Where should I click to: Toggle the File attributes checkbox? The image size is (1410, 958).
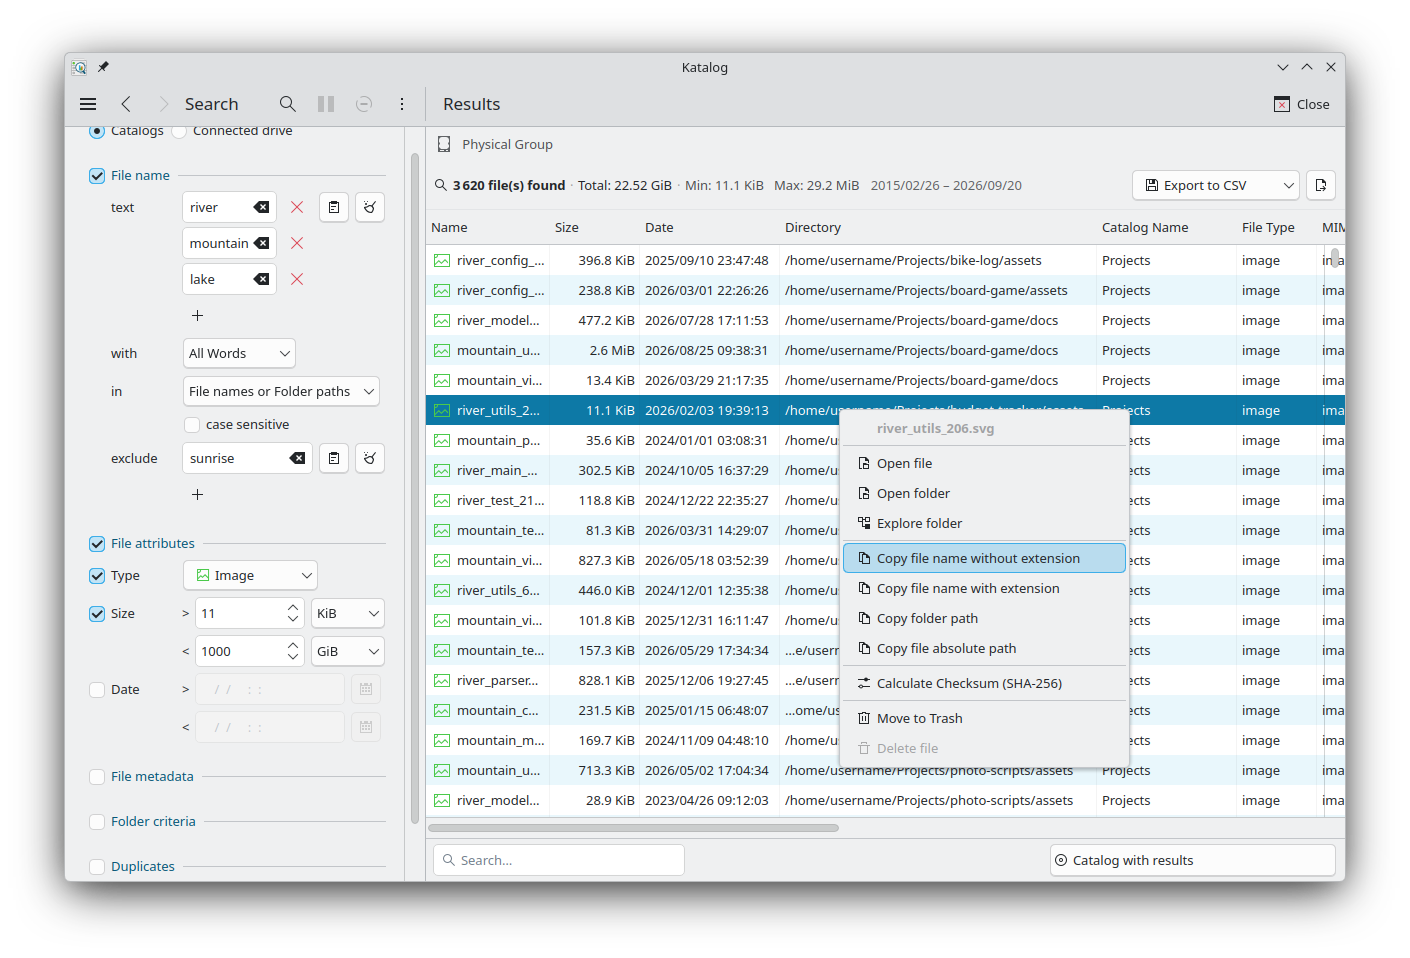(97, 543)
